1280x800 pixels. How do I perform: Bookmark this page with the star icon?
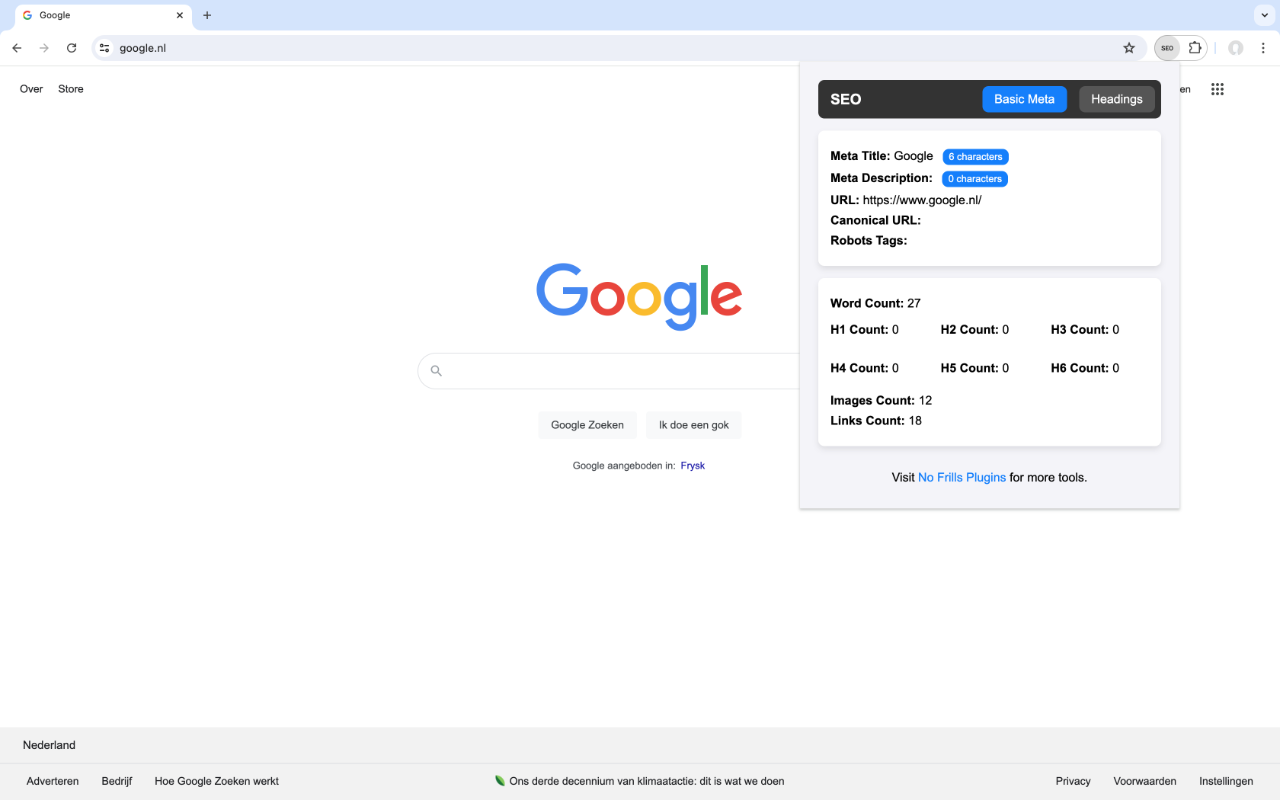pos(1129,48)
